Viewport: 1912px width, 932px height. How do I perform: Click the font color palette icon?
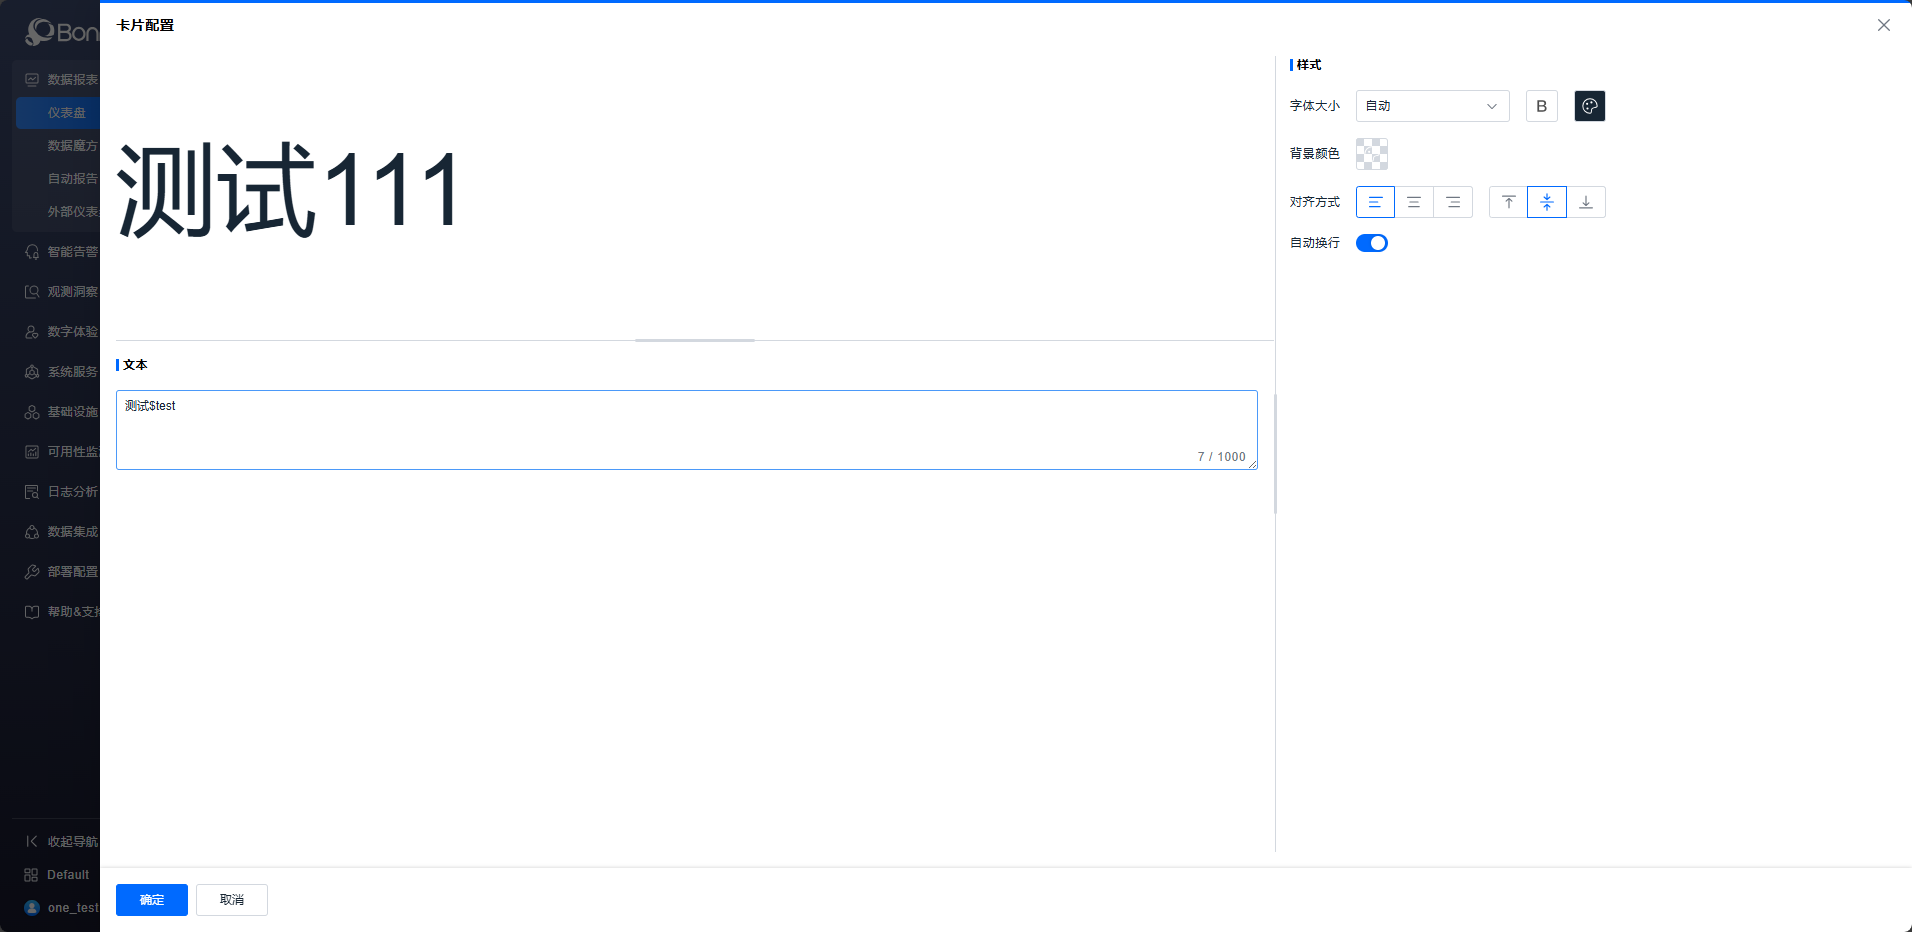point(1589,106)
